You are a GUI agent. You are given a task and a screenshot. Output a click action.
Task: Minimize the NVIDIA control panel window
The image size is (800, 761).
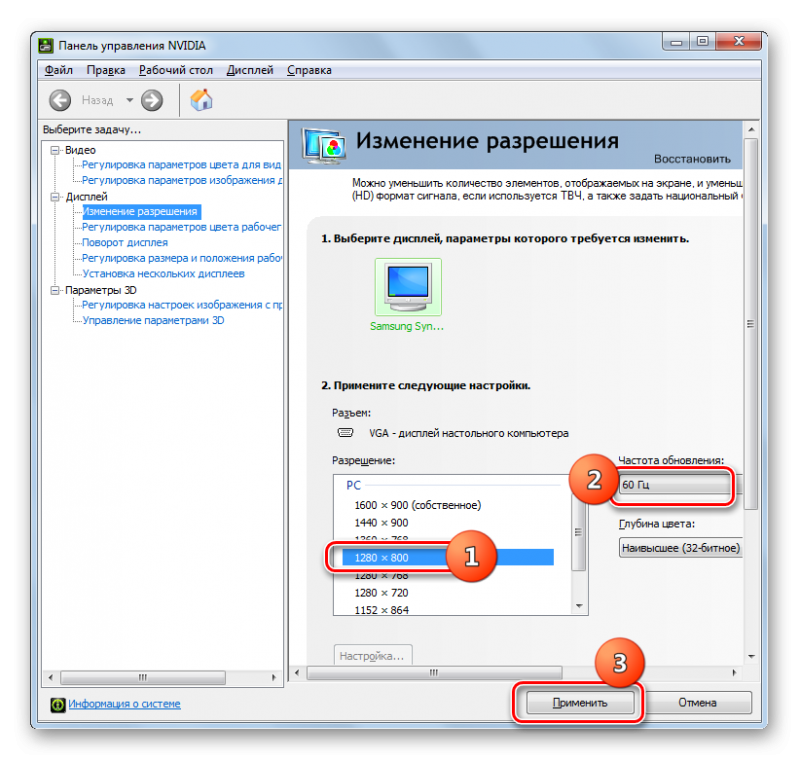click(x=676, y=41)
